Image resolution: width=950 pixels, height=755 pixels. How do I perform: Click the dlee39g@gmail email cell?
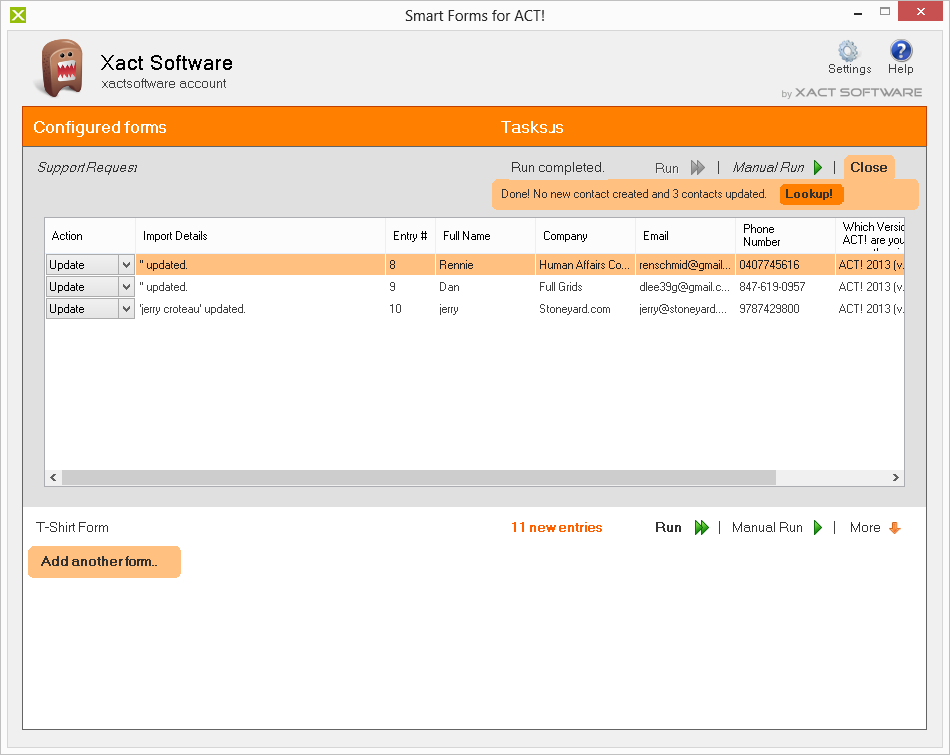(x=684, y=287)
